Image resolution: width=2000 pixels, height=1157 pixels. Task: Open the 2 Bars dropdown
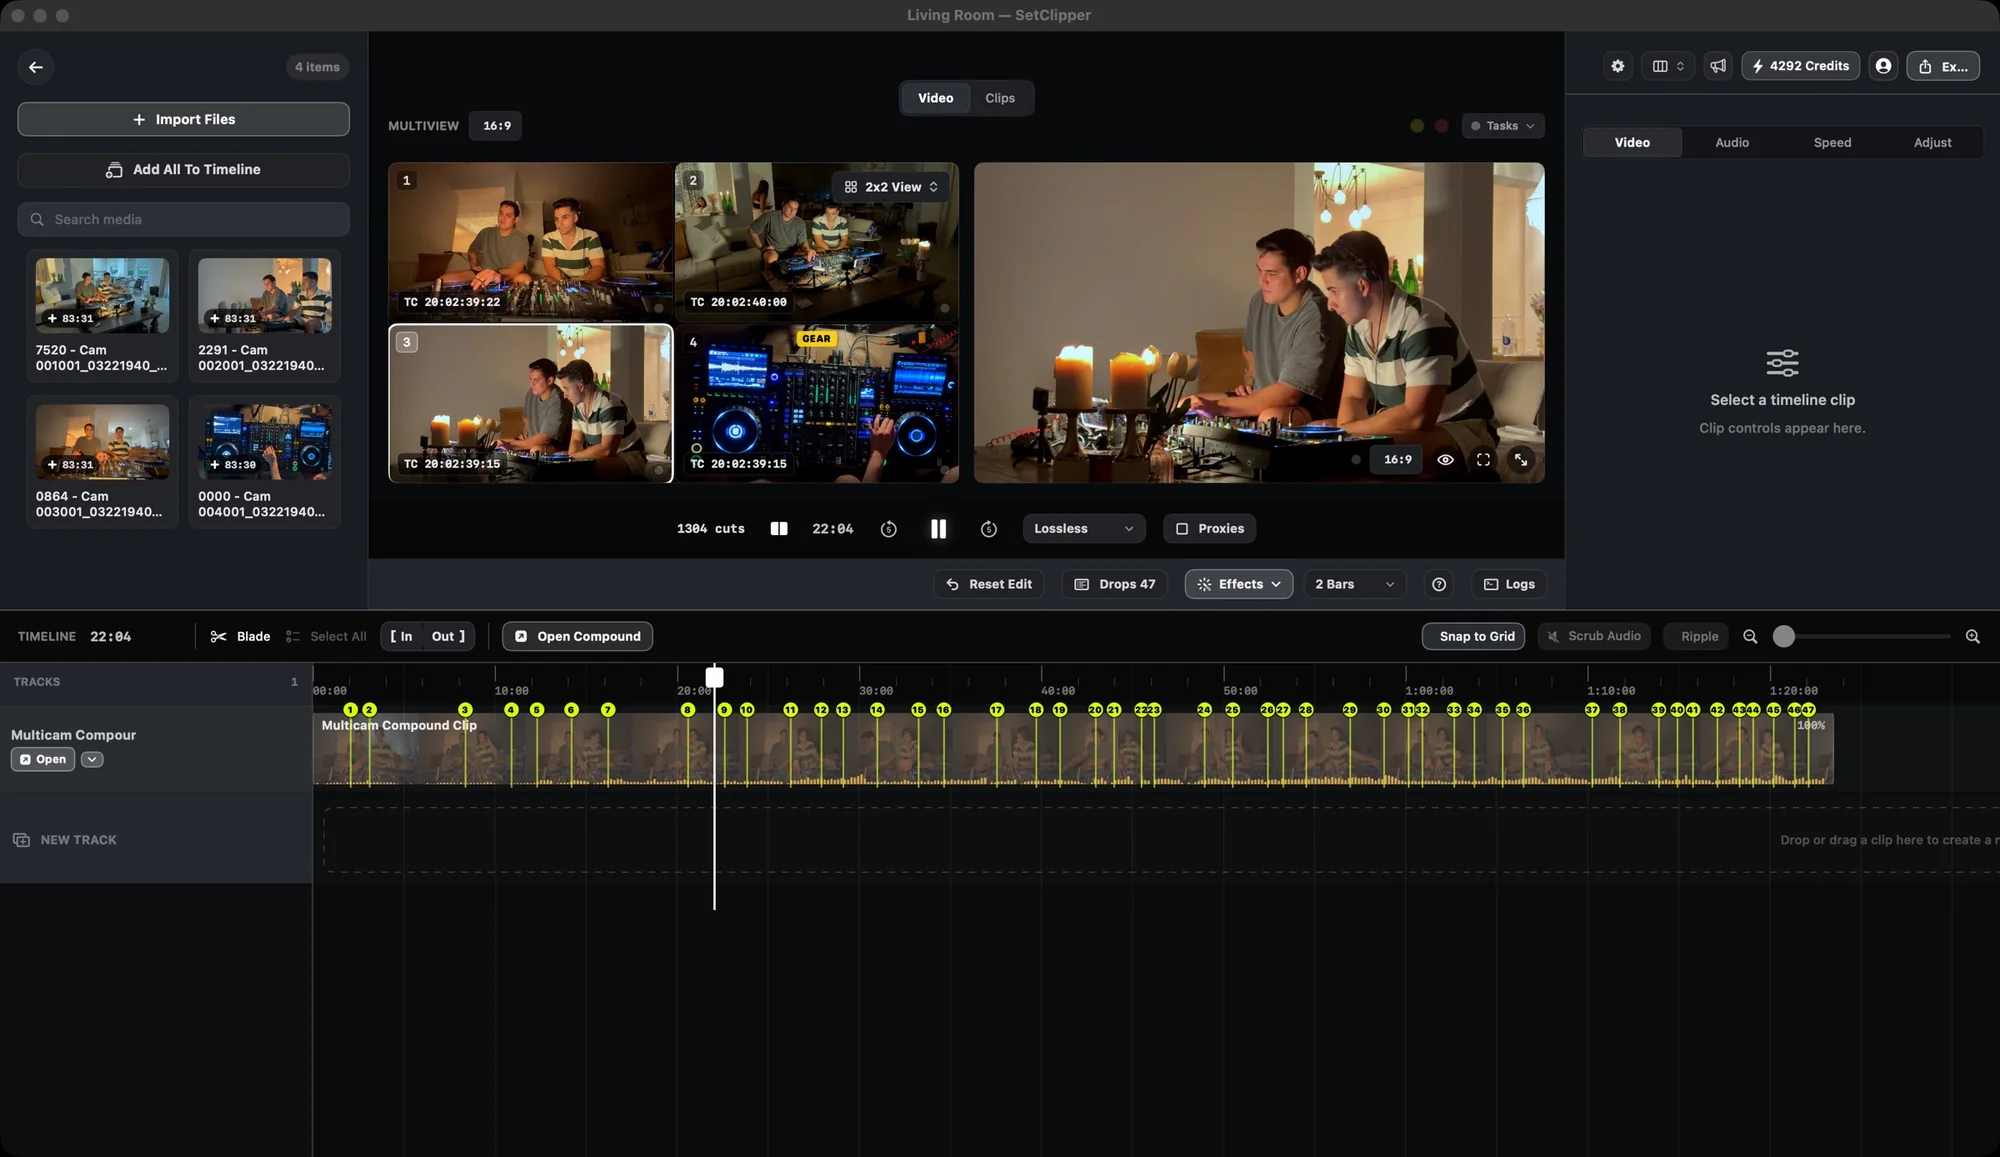(1354, 584)
